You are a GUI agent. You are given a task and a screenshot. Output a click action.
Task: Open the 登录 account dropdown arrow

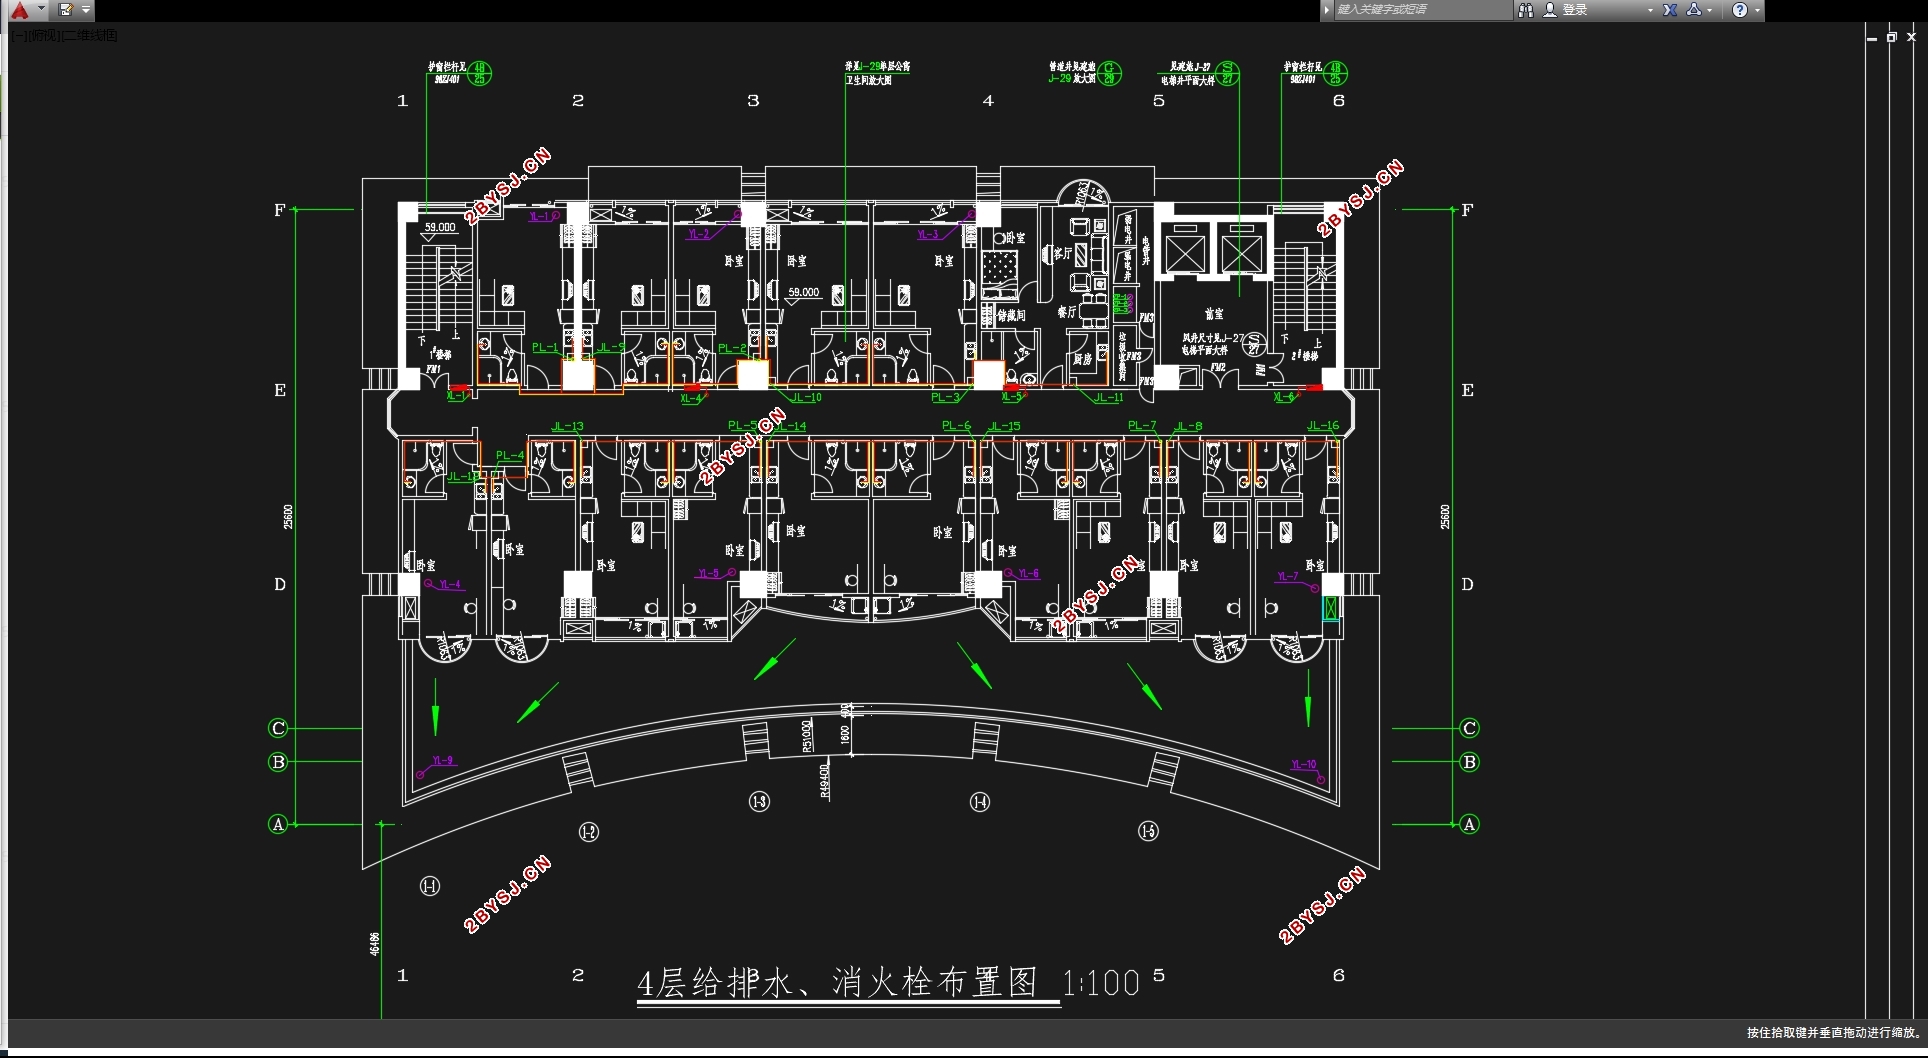tap(1650, 10)
